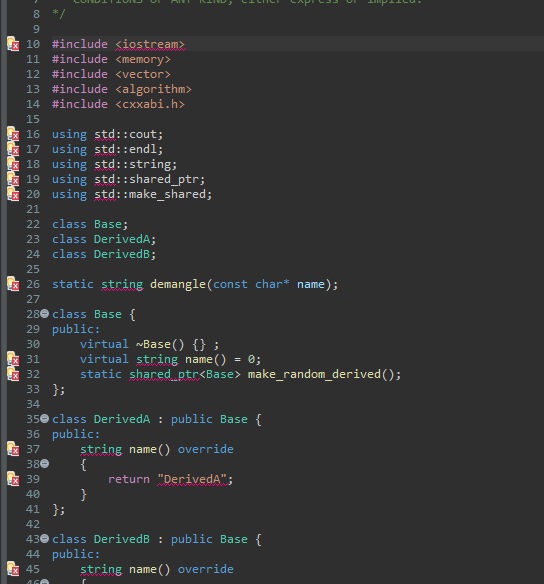544x584 pixels.
Task: Collapse the DerivedA class fold at line 35
Action: tap(44, 419)
